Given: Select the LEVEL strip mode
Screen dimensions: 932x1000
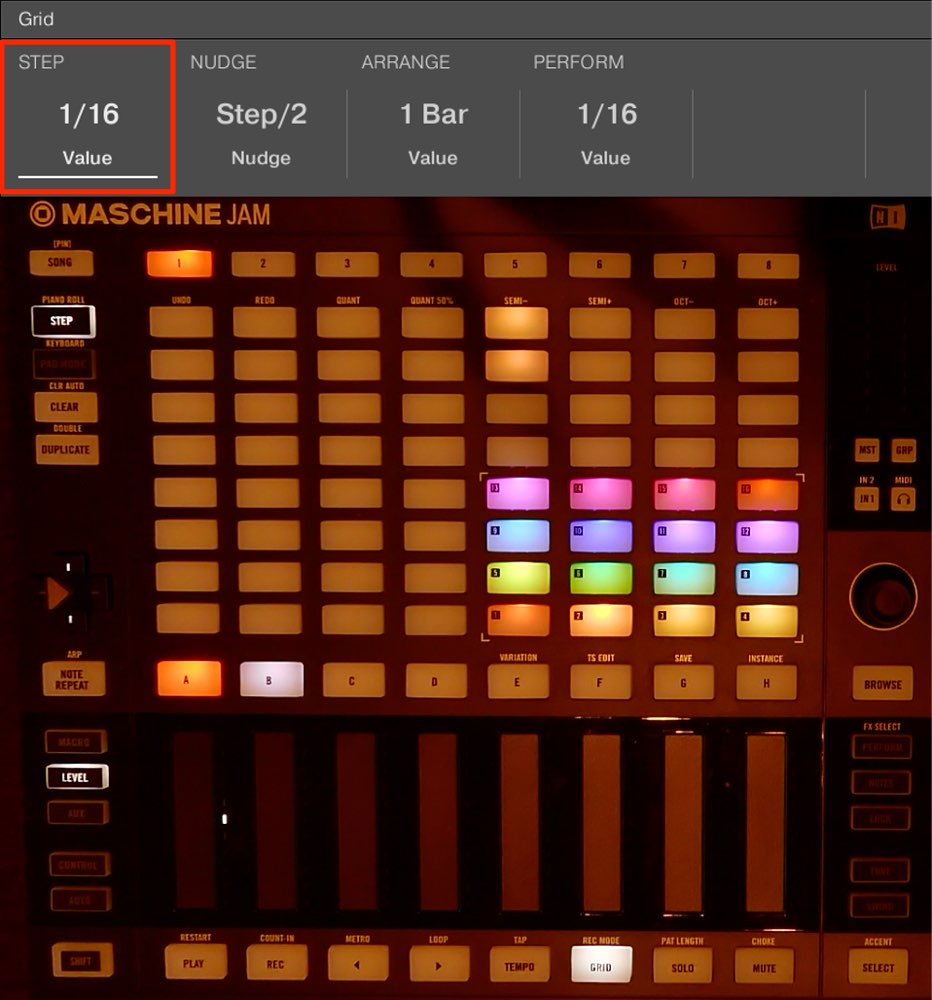Looking at the screenshot, I should point(77,777).
